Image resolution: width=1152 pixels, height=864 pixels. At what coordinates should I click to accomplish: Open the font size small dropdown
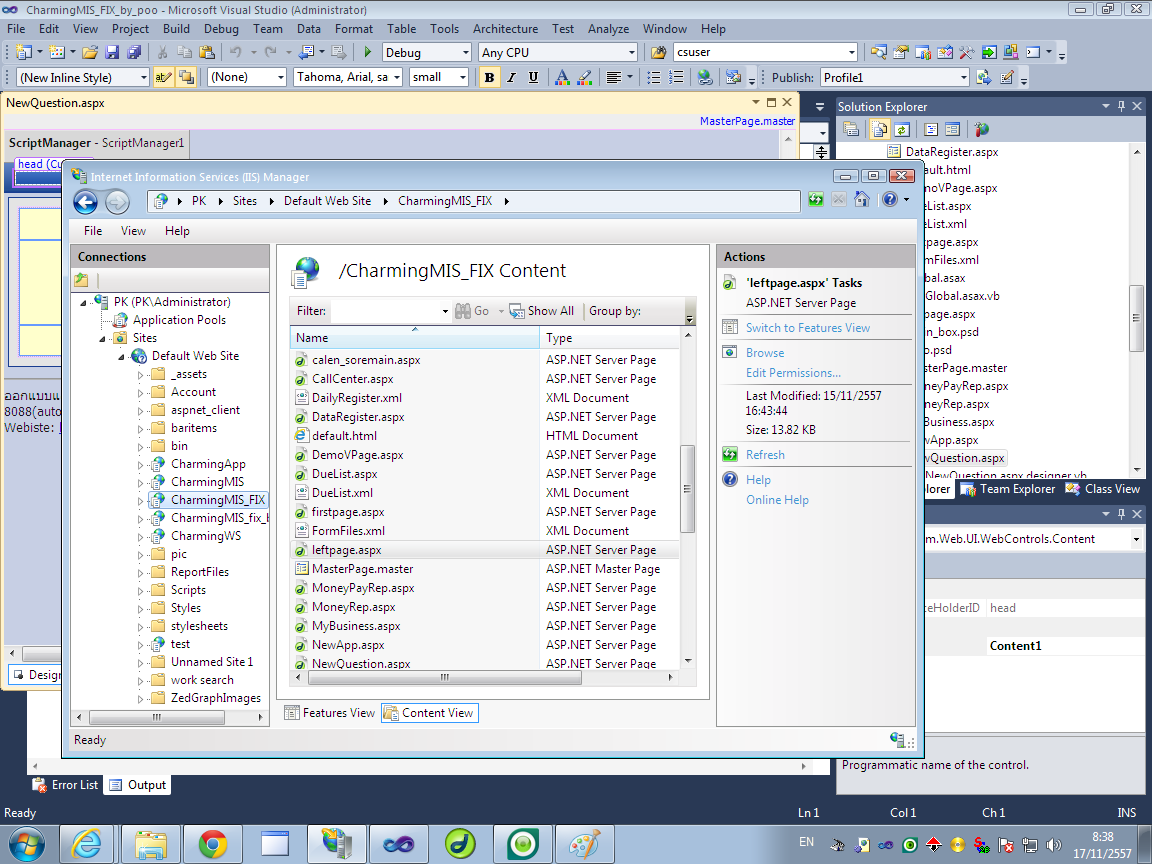[x=463, y=77]
